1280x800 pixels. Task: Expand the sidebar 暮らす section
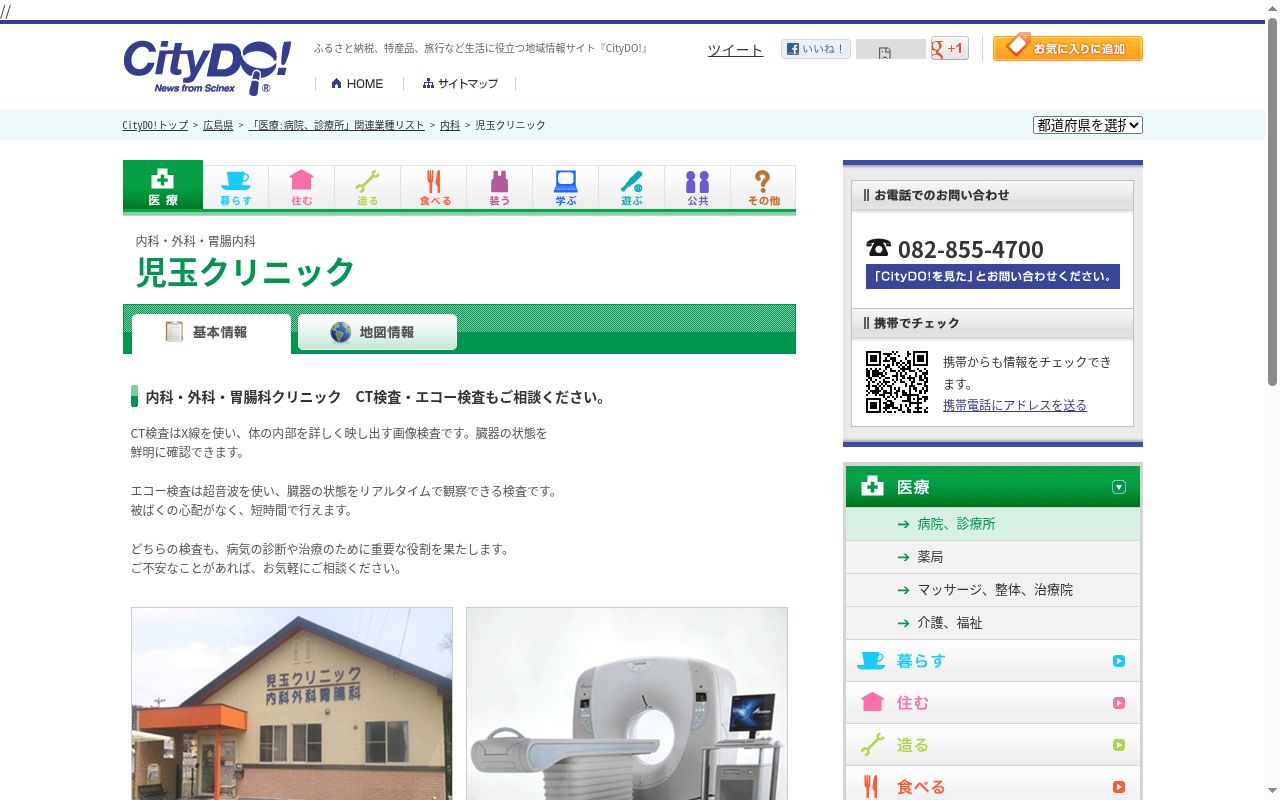click(993, 661)
